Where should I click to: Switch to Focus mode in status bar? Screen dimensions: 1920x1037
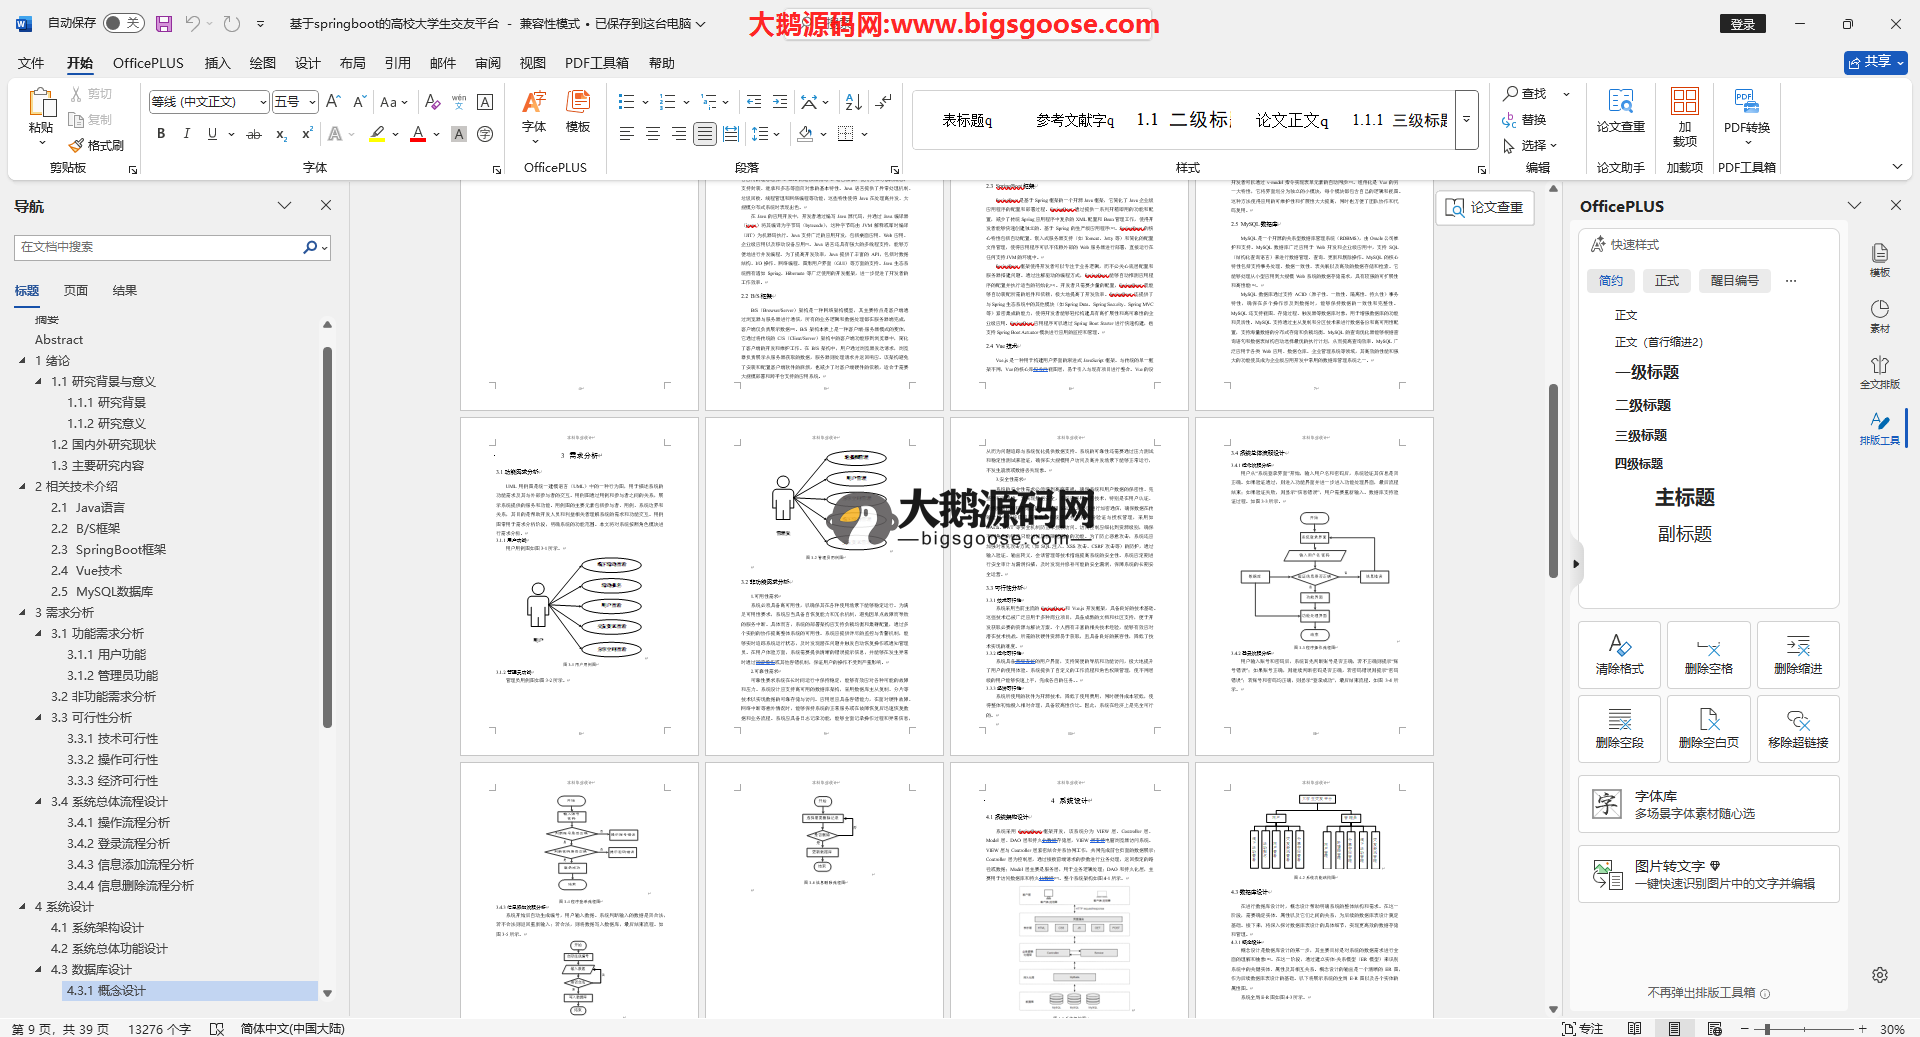(1582, 1028)
